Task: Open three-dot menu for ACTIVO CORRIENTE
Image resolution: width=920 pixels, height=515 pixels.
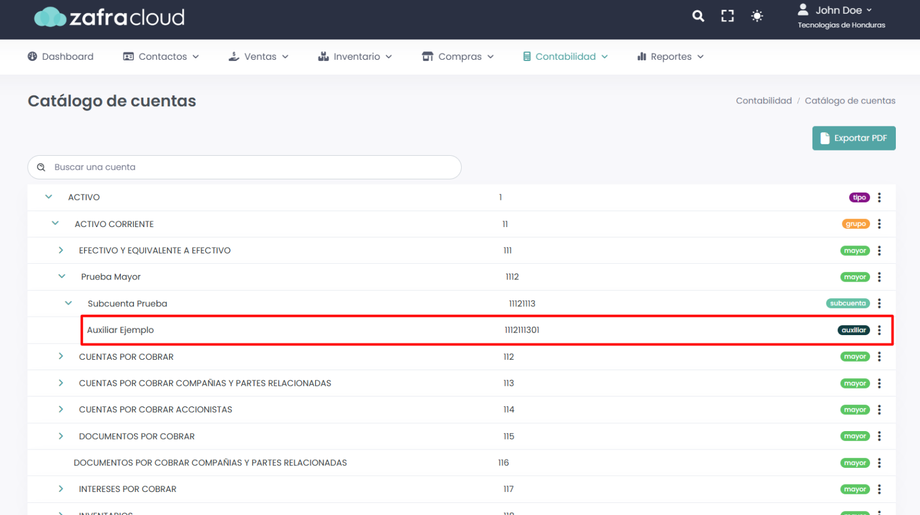Action: 880,224
